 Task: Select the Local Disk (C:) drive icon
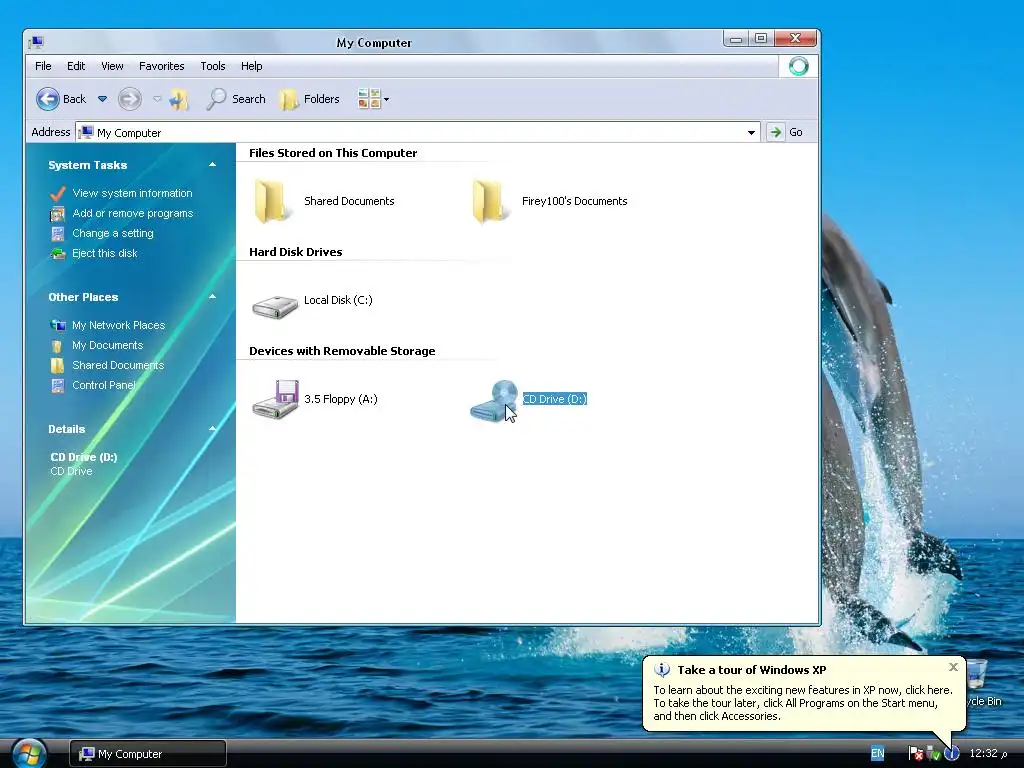275,306
